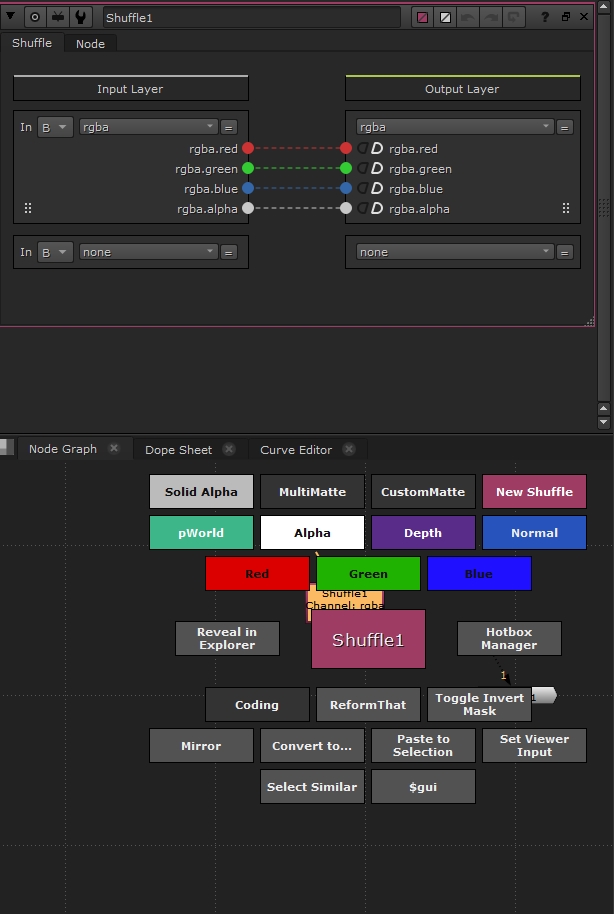The width and height of the screenshot is (614, 914).
Task: Open the help question mark icon
Action: click(545, 17)
